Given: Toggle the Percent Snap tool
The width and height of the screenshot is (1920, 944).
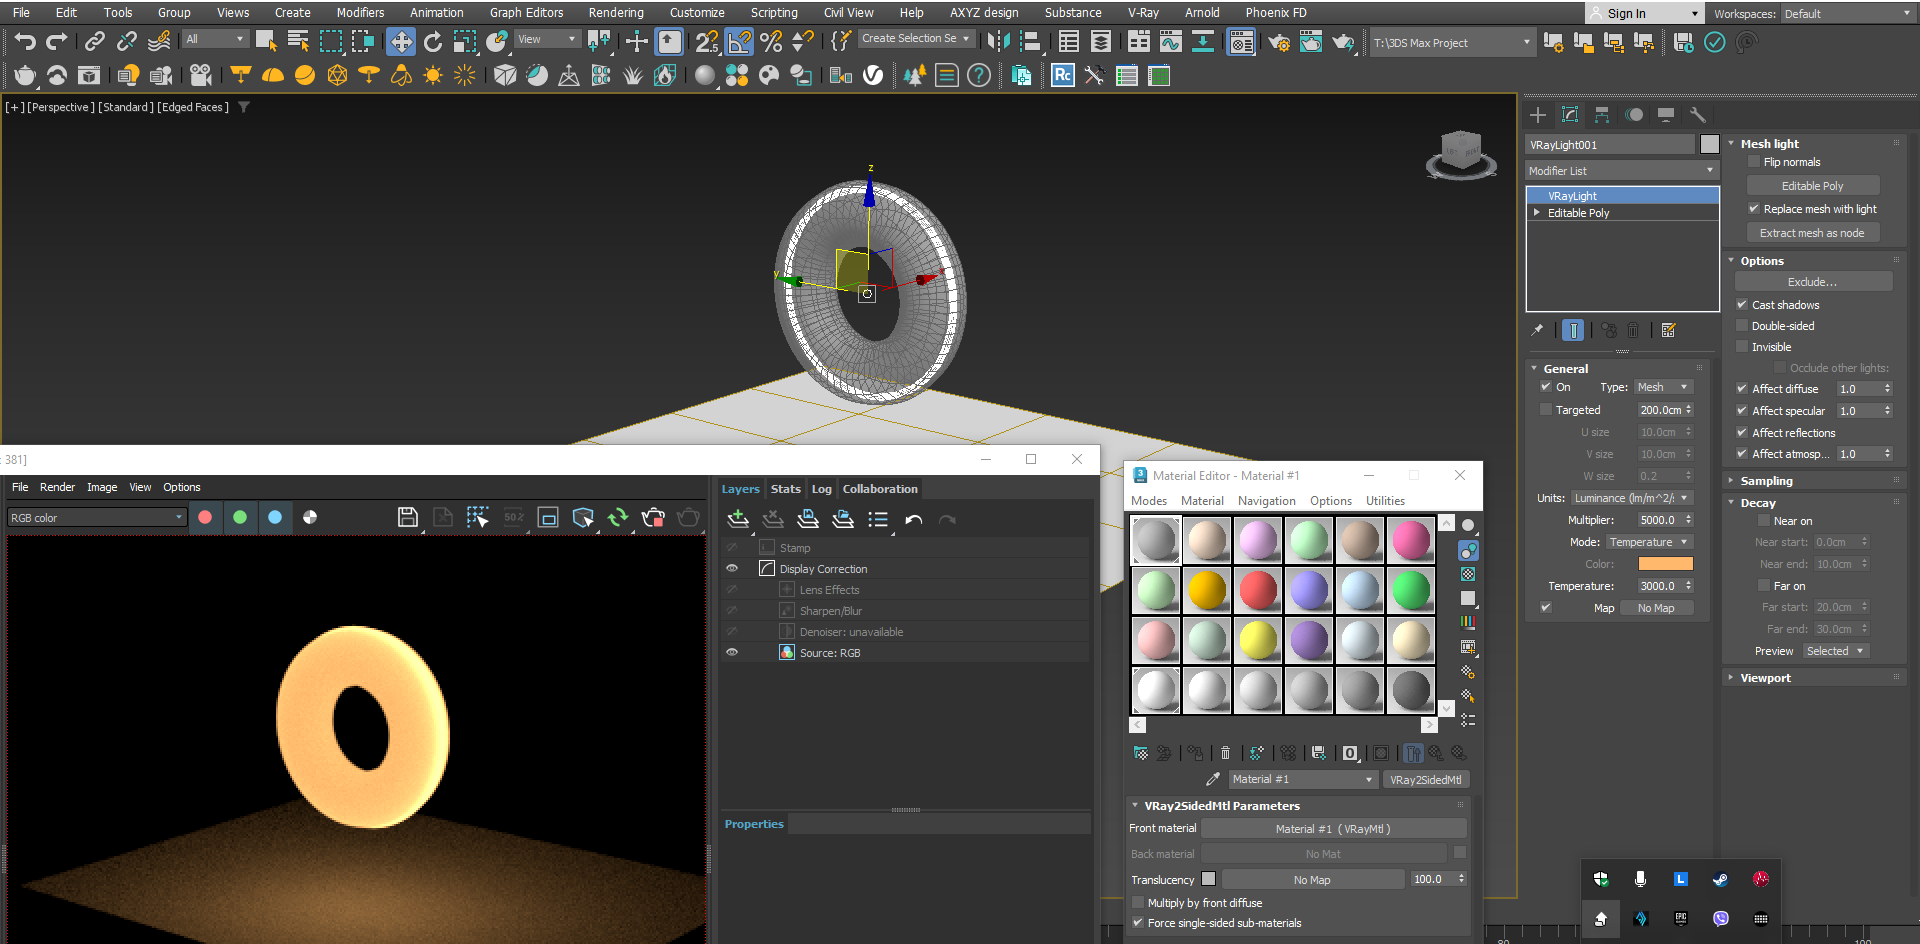Looking at the screenshot, I should [771, 41].
